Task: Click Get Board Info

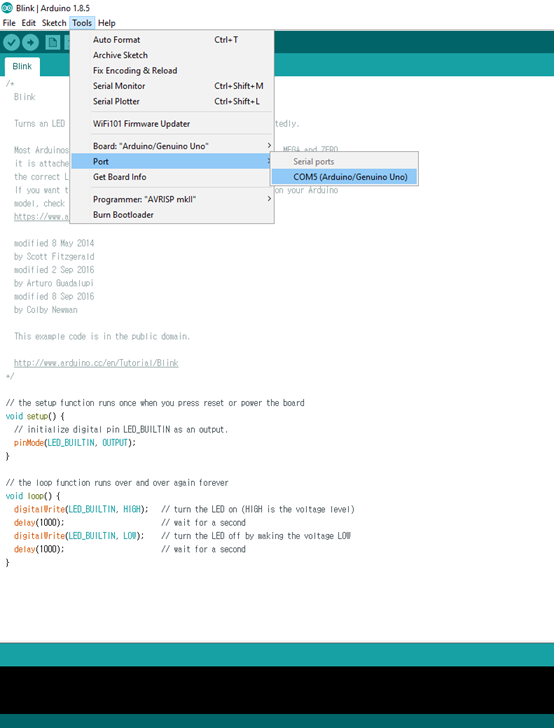Action: pyautogui.click(x=172, y=177)
